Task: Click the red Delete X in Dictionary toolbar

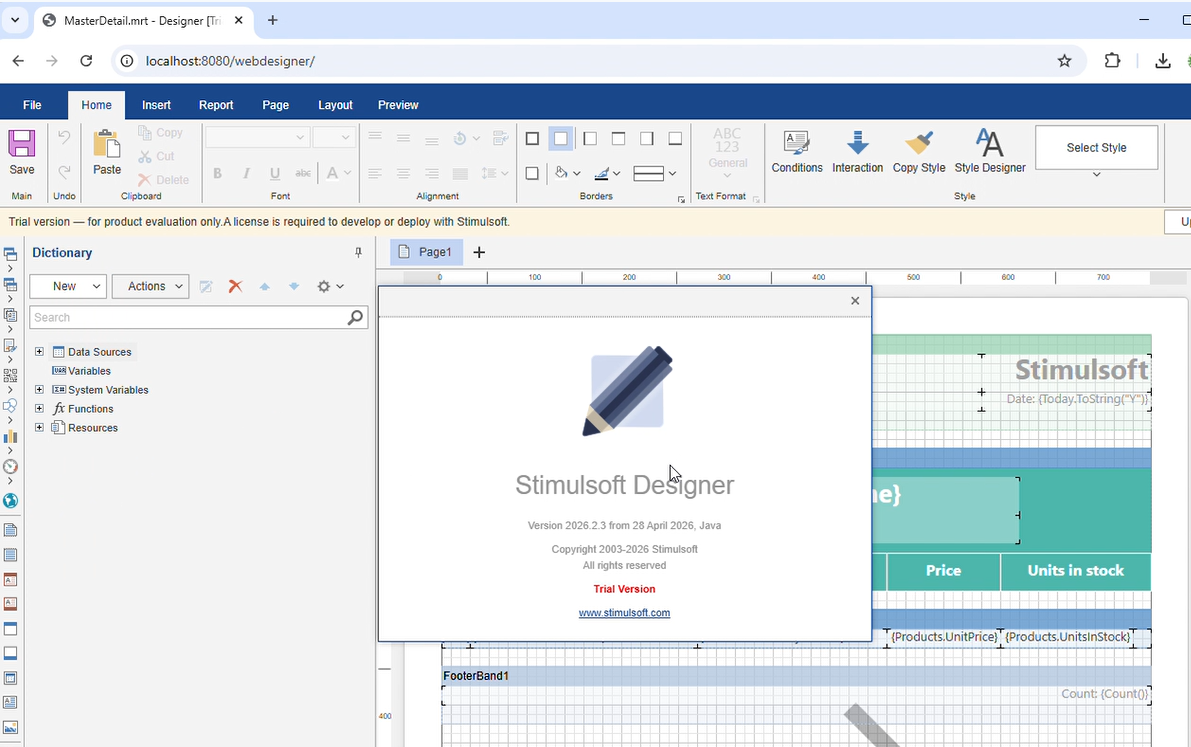Action: [x=235, y=286]
